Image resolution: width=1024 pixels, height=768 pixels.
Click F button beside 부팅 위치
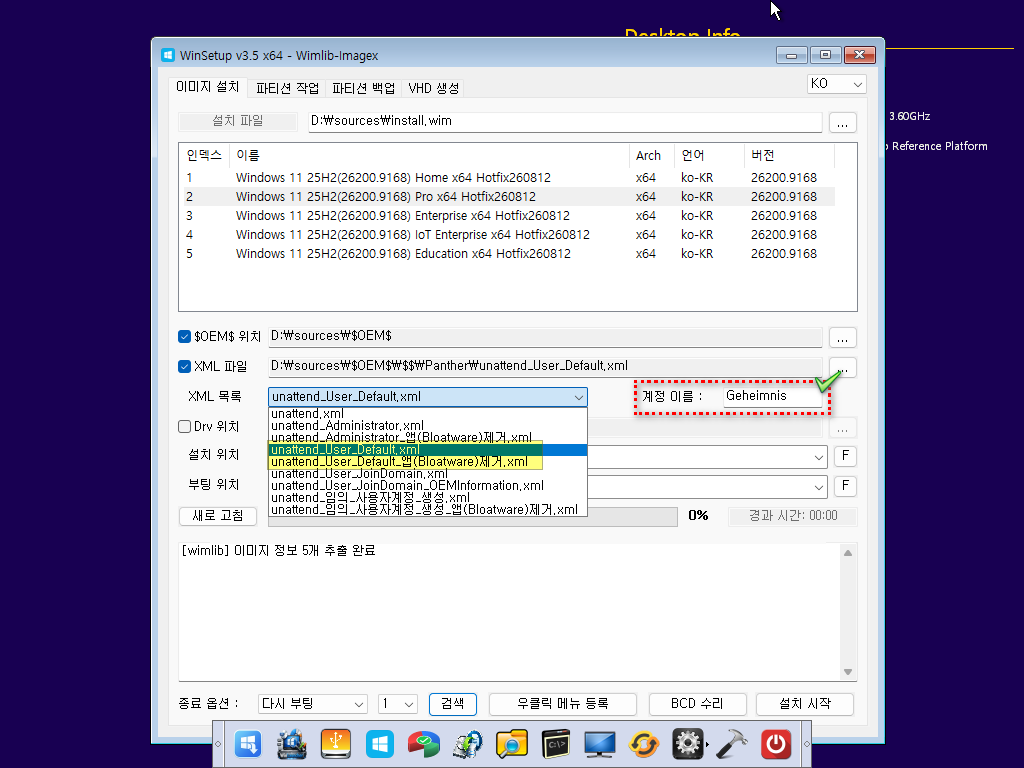click(845, 486)
